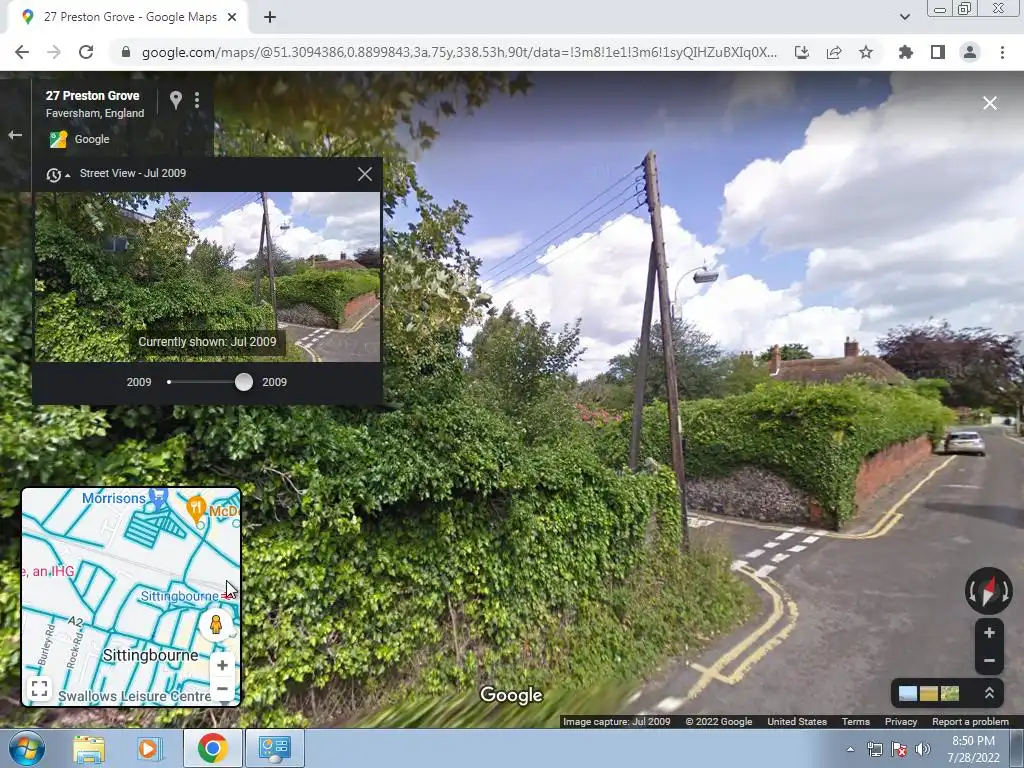Open the volume speaker icon in tray
1024x768 pixels.
[923, 749]
